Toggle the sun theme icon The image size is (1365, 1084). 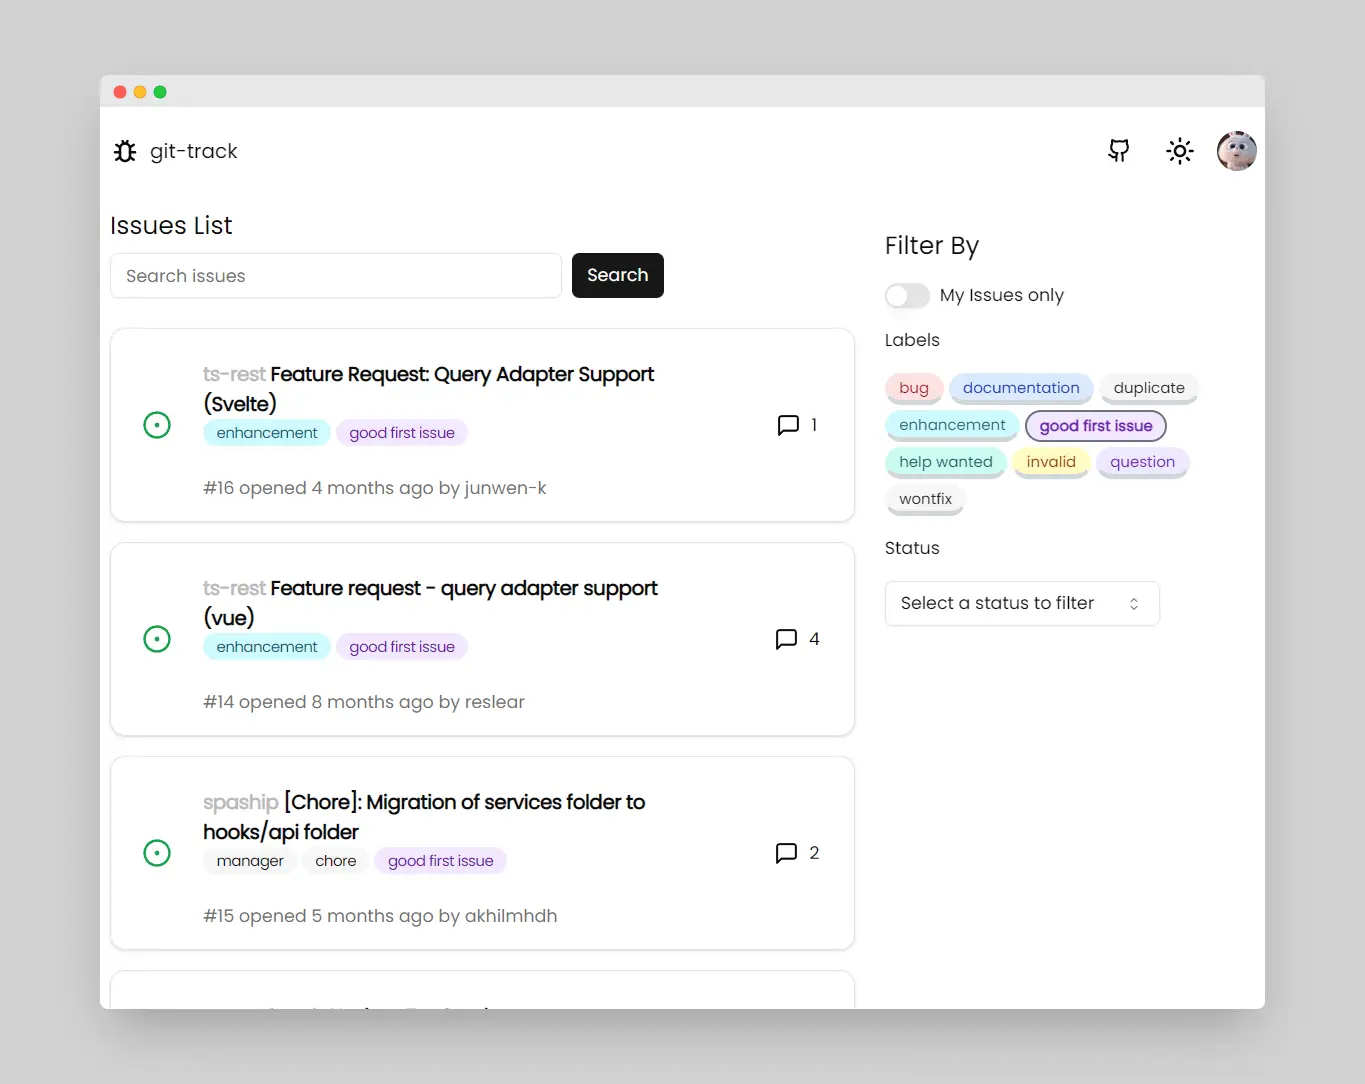coord(1180,151)
